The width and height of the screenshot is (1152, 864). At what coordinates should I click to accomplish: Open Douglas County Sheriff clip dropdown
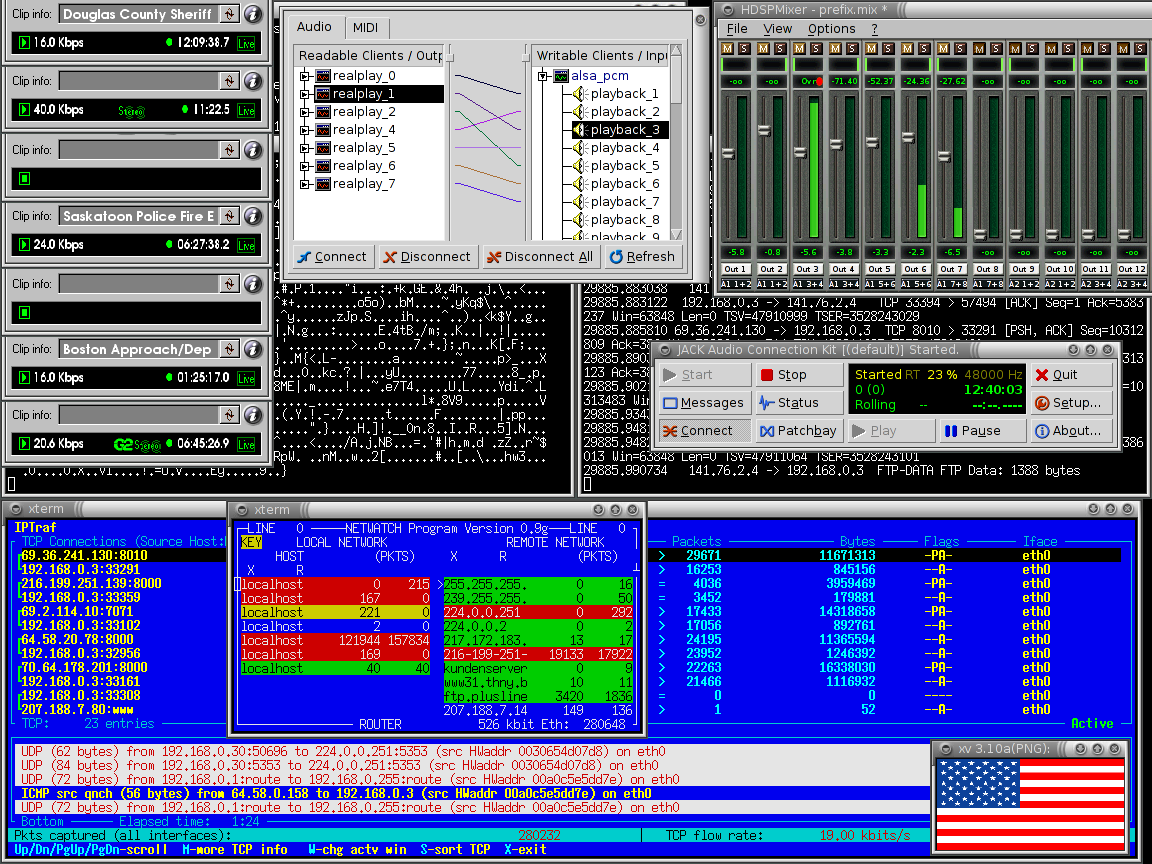(x=229, y=14)
